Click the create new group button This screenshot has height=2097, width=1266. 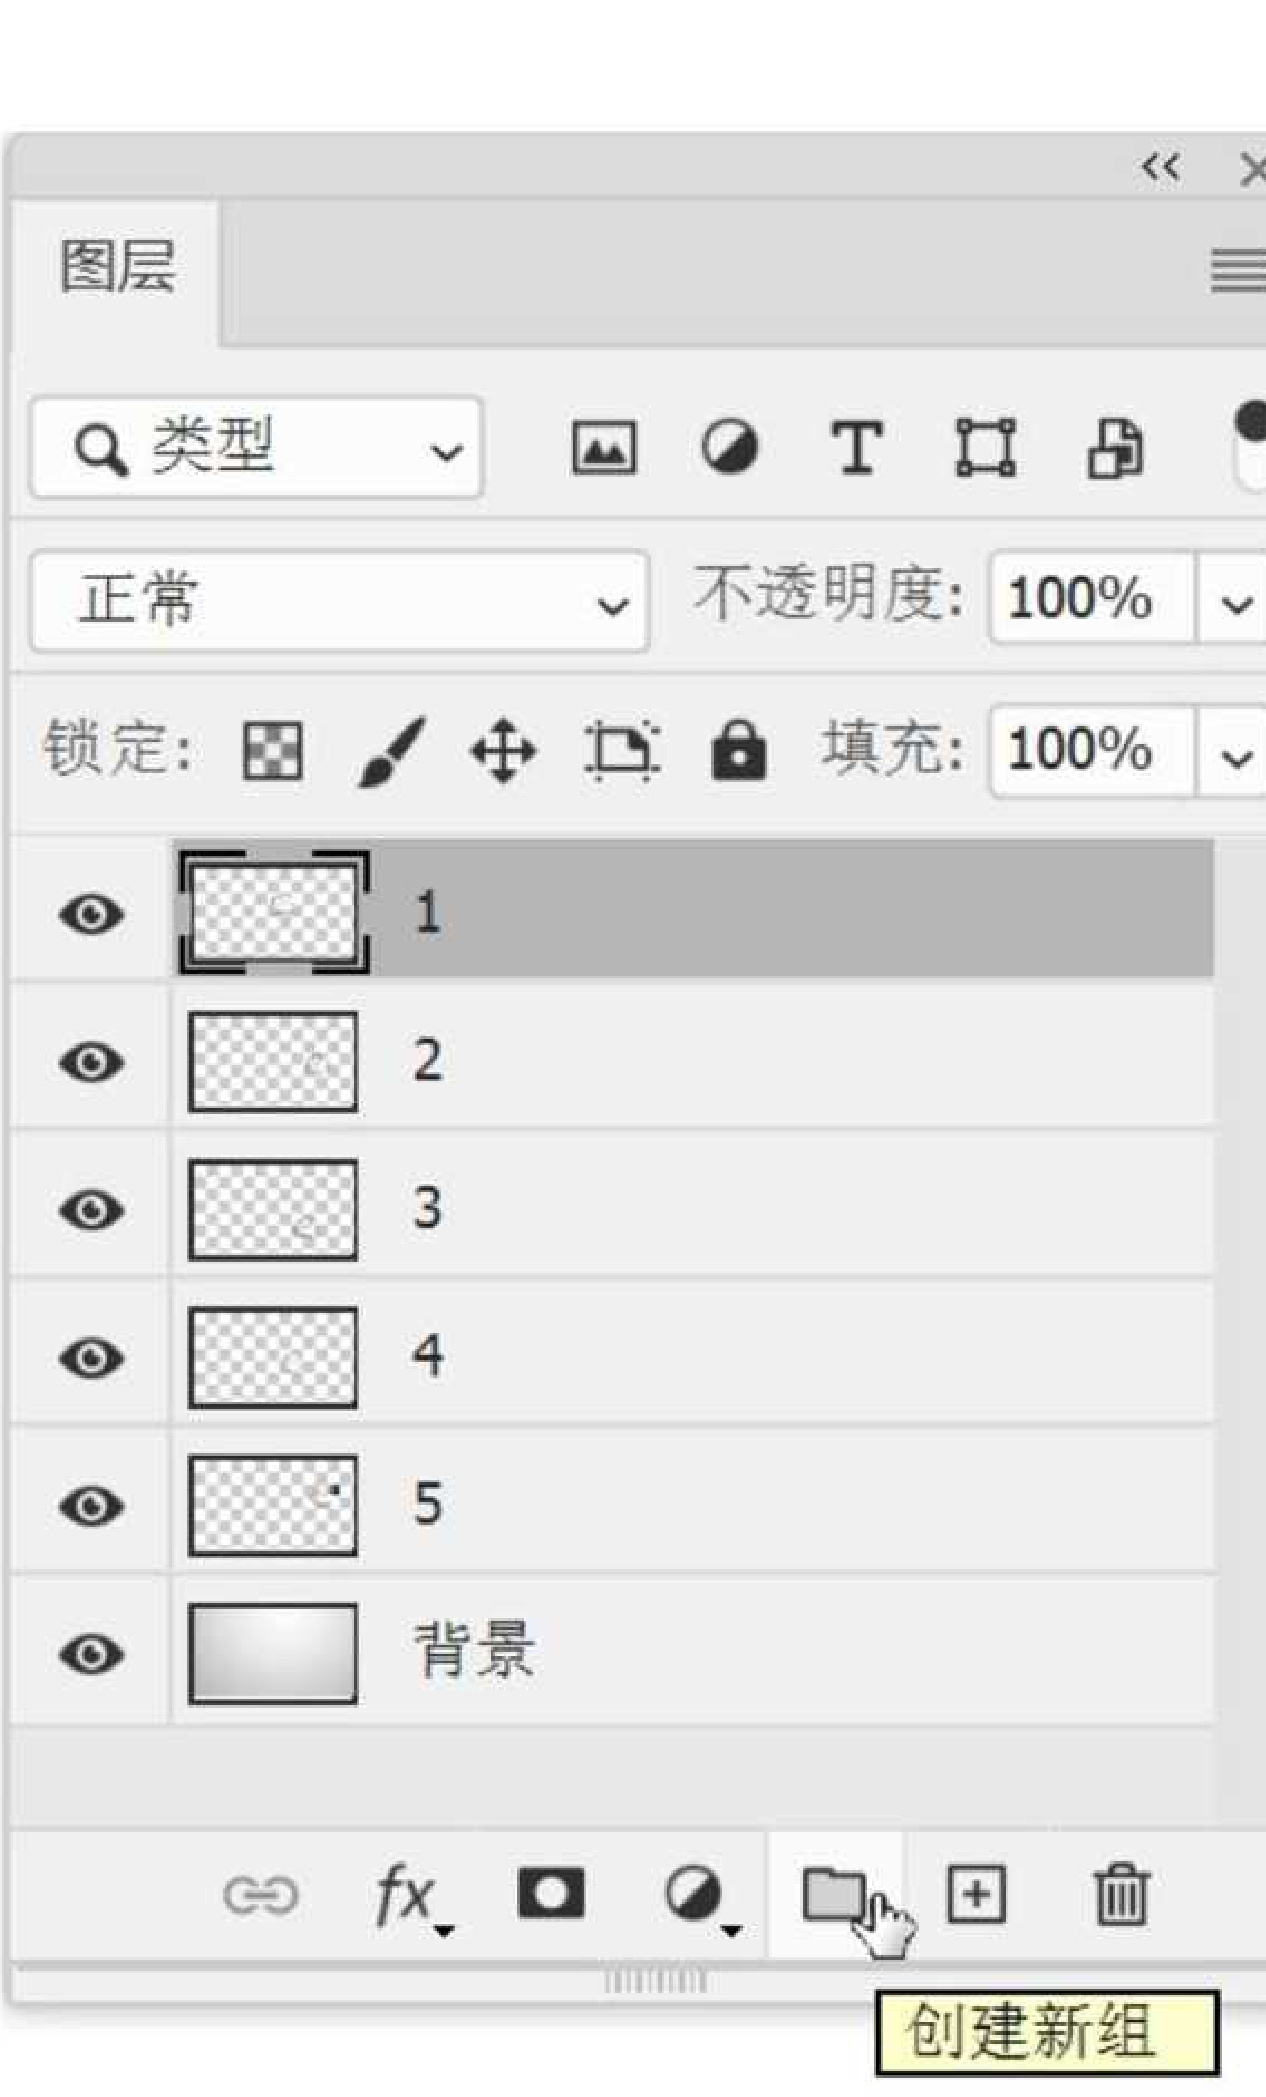tap(834, 1893)
